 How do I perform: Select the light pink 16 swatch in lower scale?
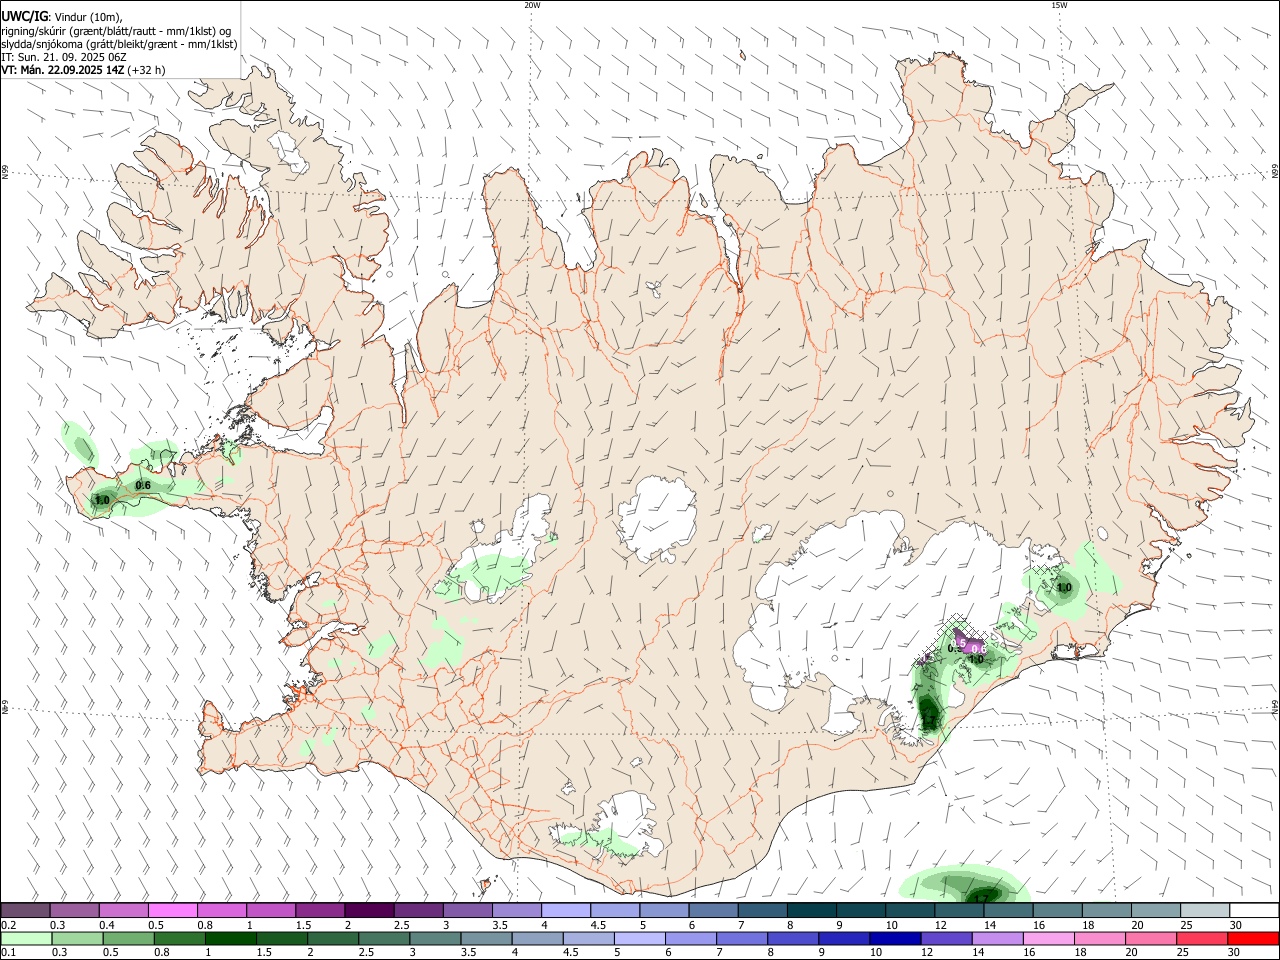pyautogui.click(x=1048, y=939)
